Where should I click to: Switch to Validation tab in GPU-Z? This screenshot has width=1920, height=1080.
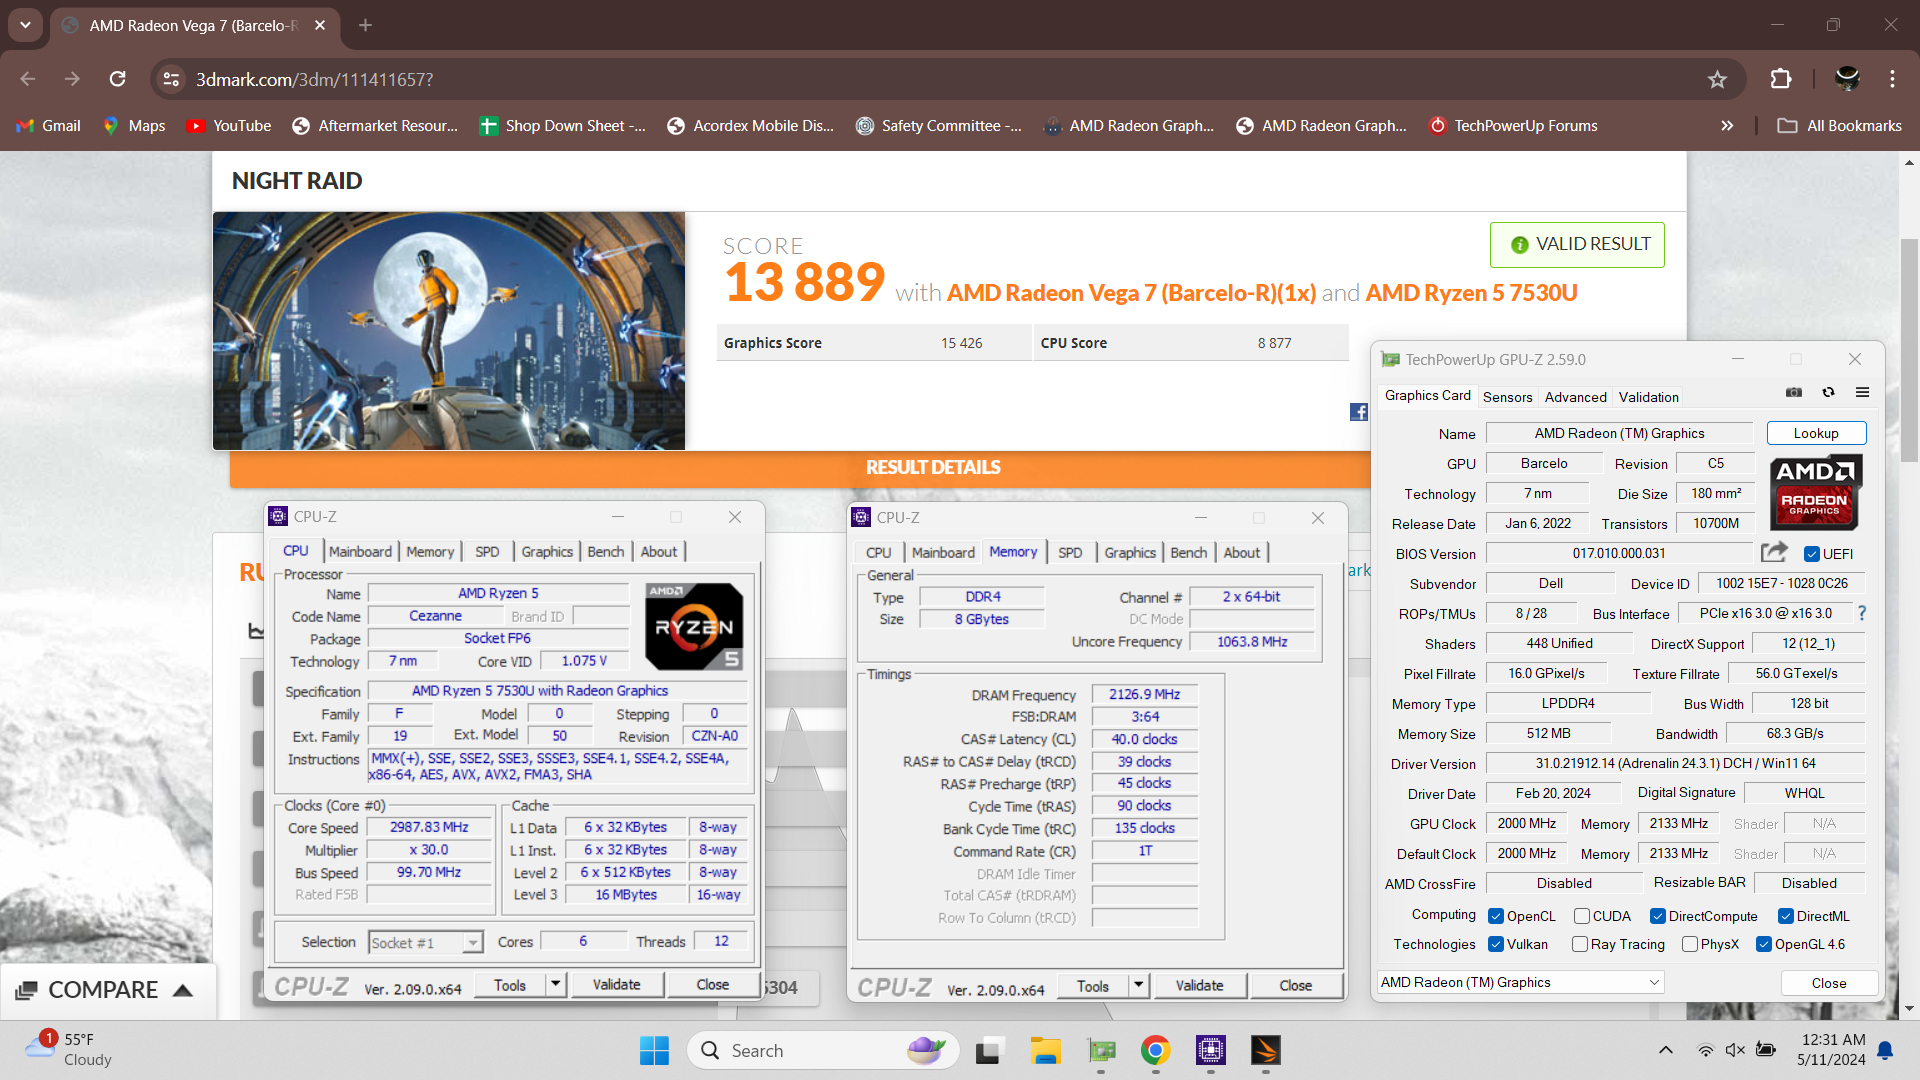(x=1648, y=397)
